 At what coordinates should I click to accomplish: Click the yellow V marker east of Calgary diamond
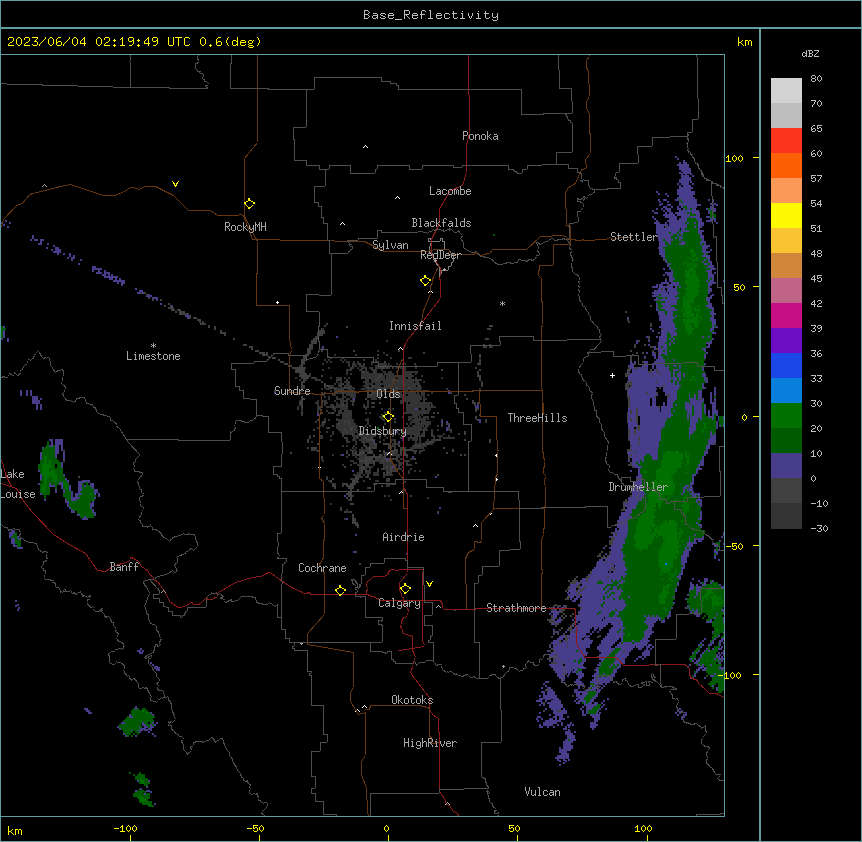(x=429, y=584)
